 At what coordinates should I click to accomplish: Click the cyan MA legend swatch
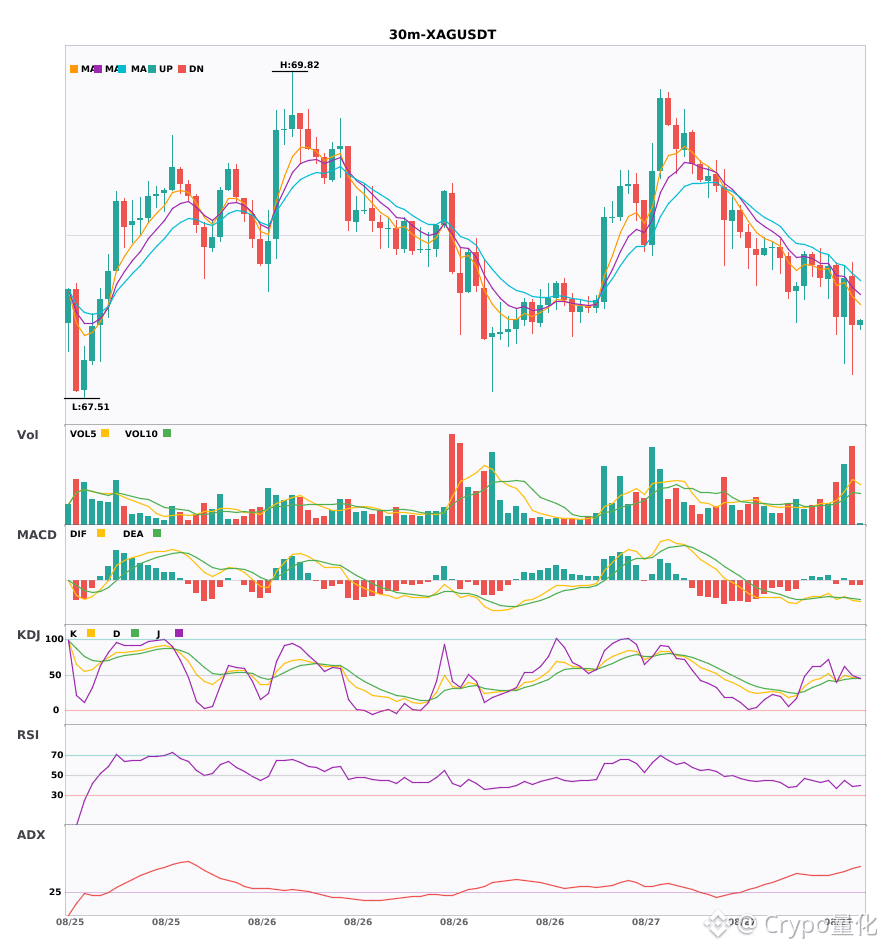click(122, 69)
